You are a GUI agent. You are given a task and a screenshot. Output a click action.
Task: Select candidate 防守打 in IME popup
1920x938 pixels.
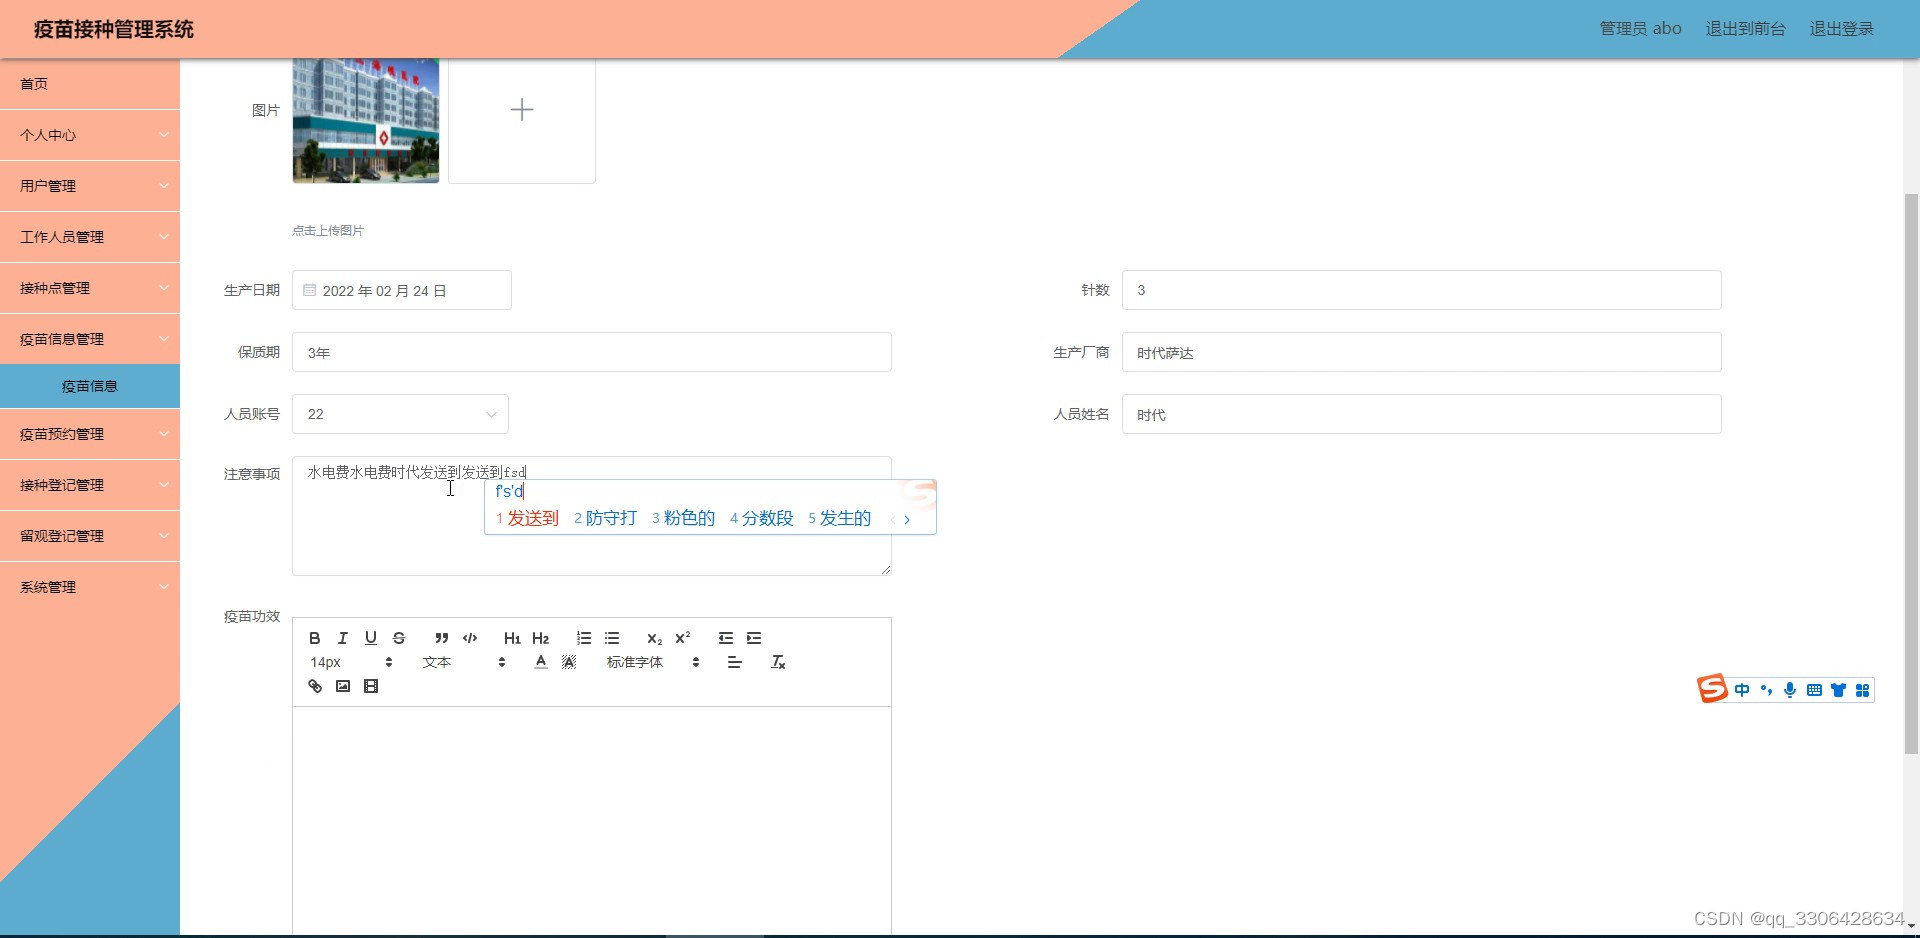(x=606, y=518)
